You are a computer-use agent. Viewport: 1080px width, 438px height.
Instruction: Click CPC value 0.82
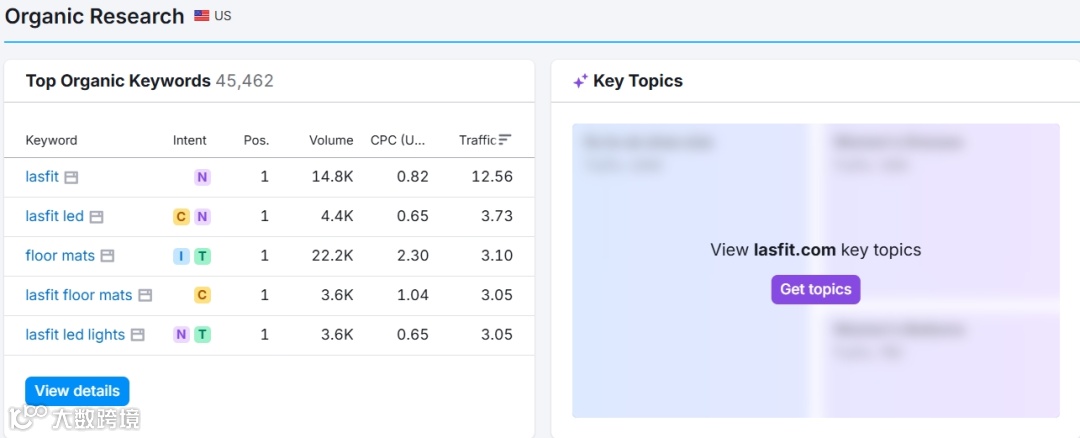[413, 177]
